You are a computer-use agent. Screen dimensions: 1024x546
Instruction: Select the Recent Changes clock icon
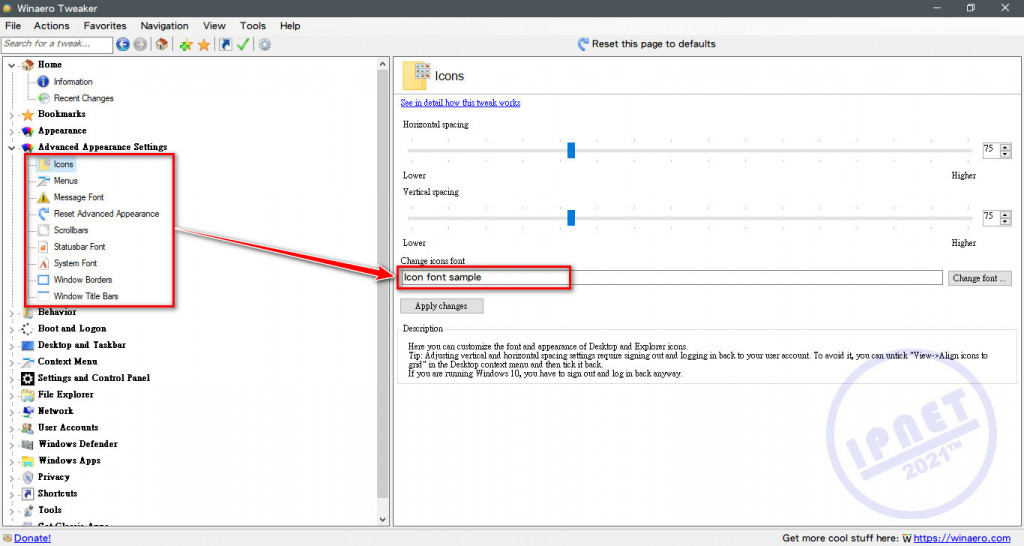(43, 98)
